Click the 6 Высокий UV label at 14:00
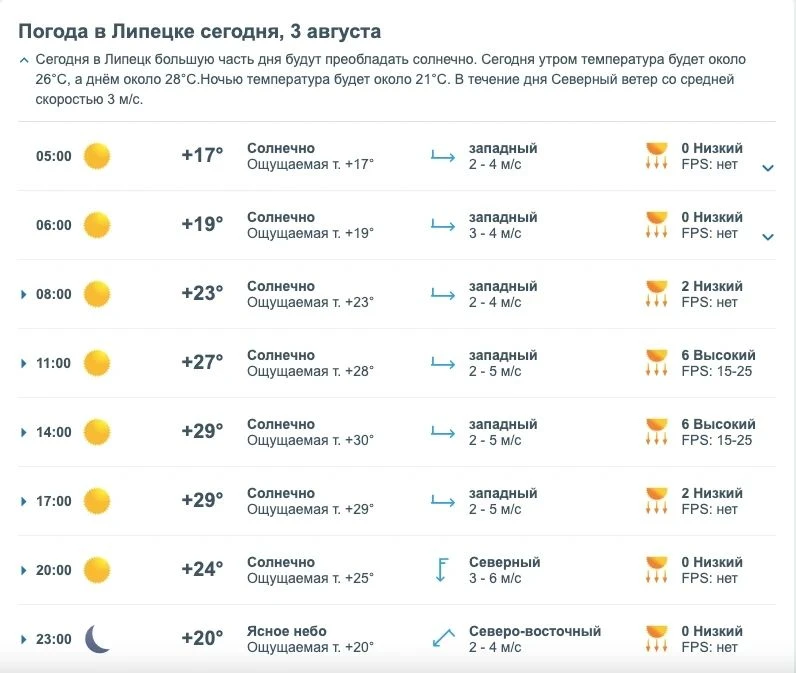 (718, 424)
